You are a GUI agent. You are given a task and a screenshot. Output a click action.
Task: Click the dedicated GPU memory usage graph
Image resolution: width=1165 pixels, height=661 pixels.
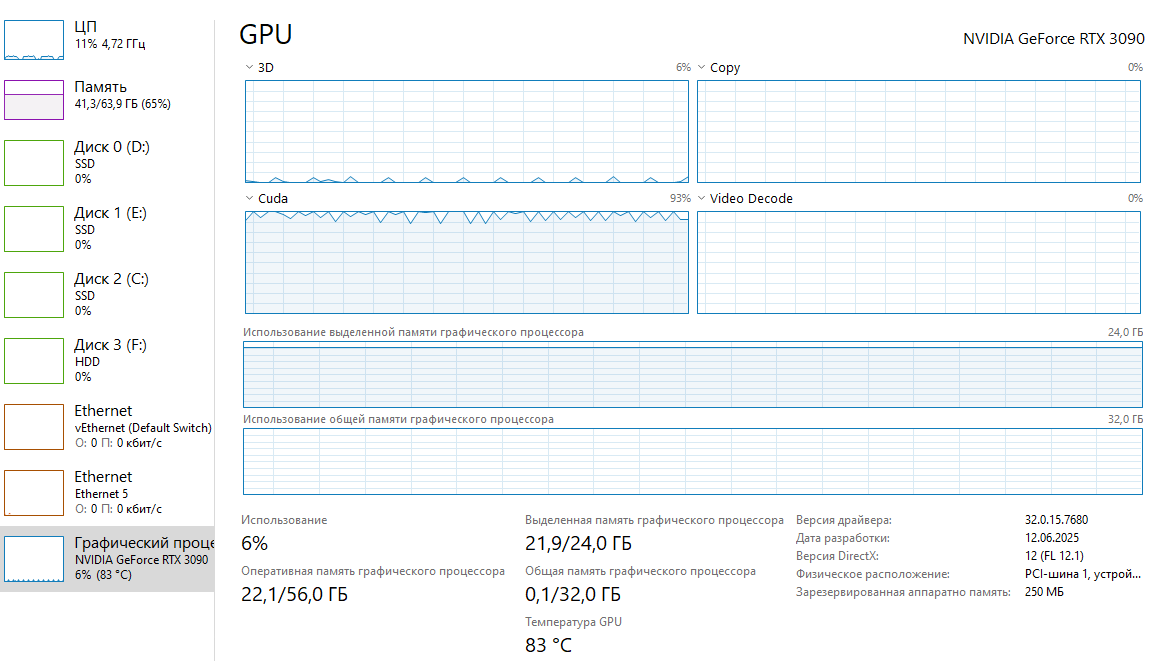(x=692, y=374)
